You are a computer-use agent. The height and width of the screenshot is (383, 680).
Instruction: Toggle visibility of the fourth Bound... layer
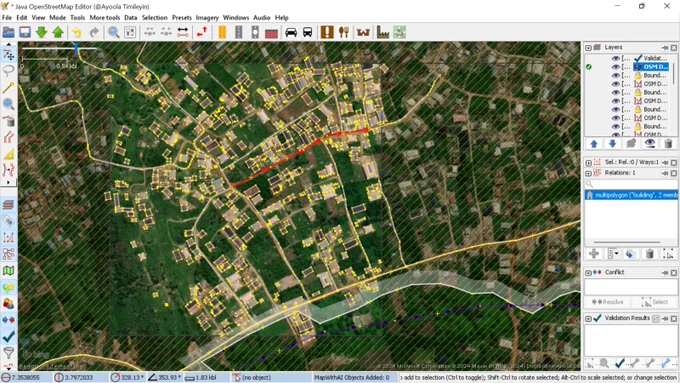click(x=615, y=126)
